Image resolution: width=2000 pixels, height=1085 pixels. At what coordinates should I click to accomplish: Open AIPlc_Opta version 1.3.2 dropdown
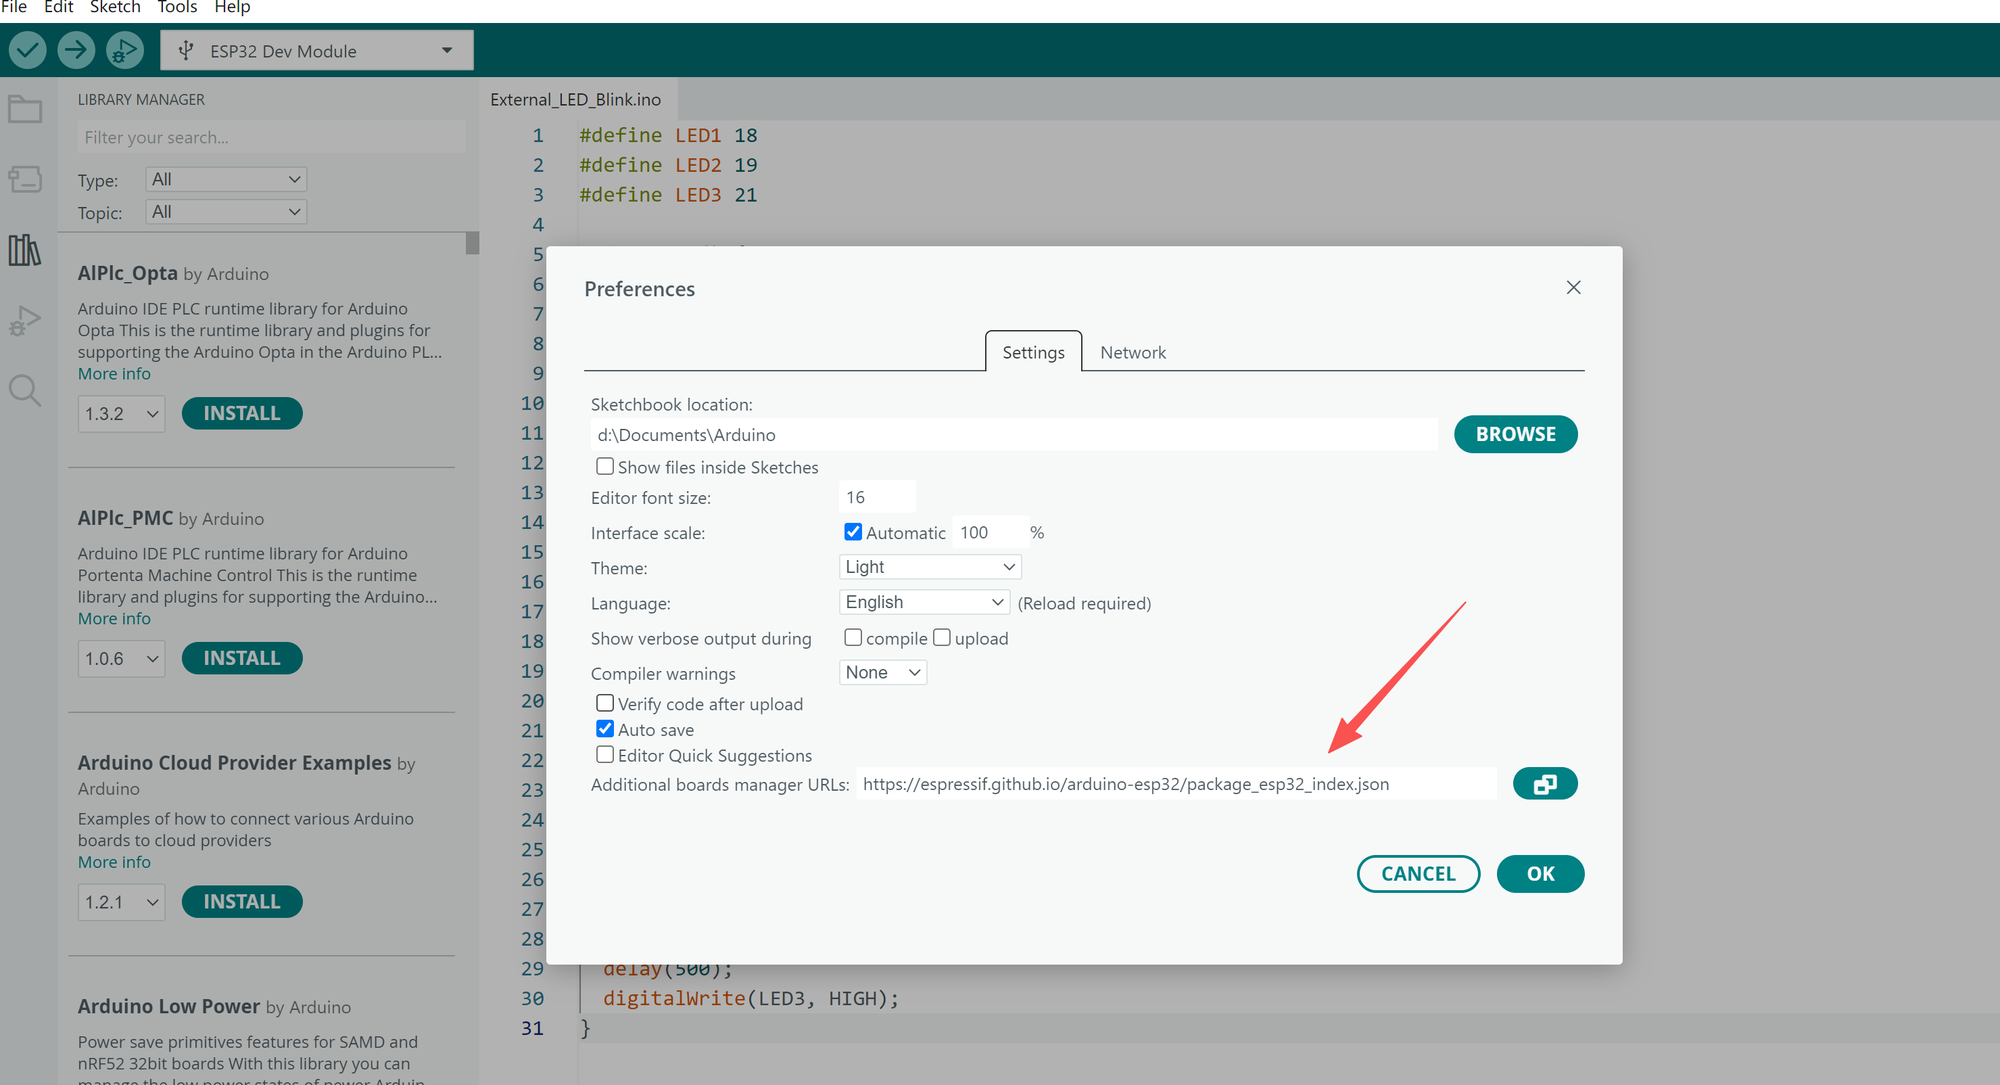121,414
